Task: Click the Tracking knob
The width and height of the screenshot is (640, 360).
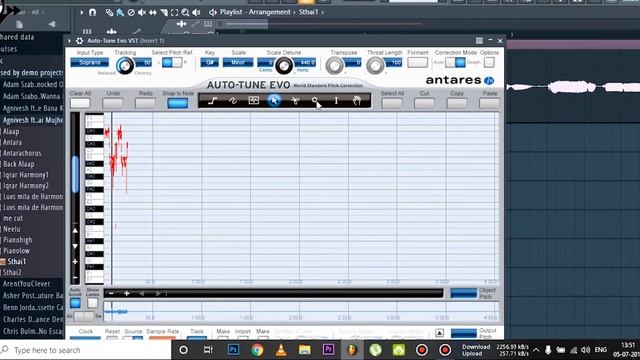Action: click(125, 65)
